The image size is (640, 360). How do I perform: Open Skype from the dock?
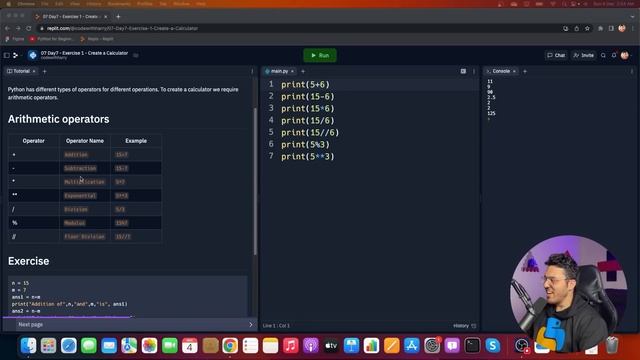pyautogui.click(x=493, y=346)
